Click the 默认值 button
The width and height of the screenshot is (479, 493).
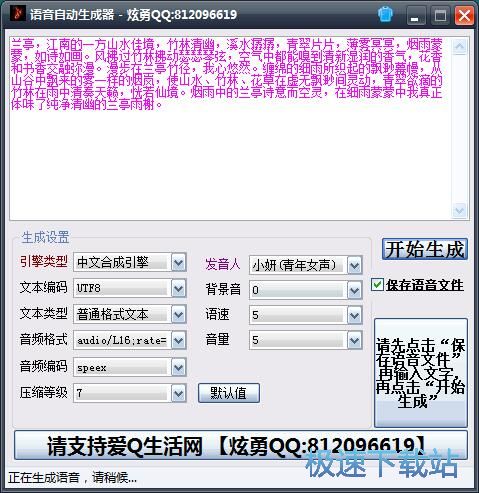click(x=229, y=393)
